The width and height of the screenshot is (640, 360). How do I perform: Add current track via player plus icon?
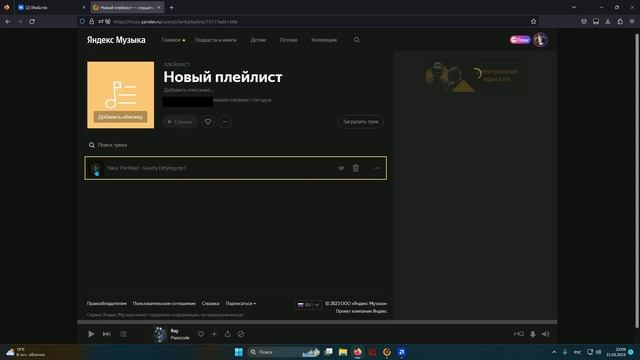pos(214,334)
